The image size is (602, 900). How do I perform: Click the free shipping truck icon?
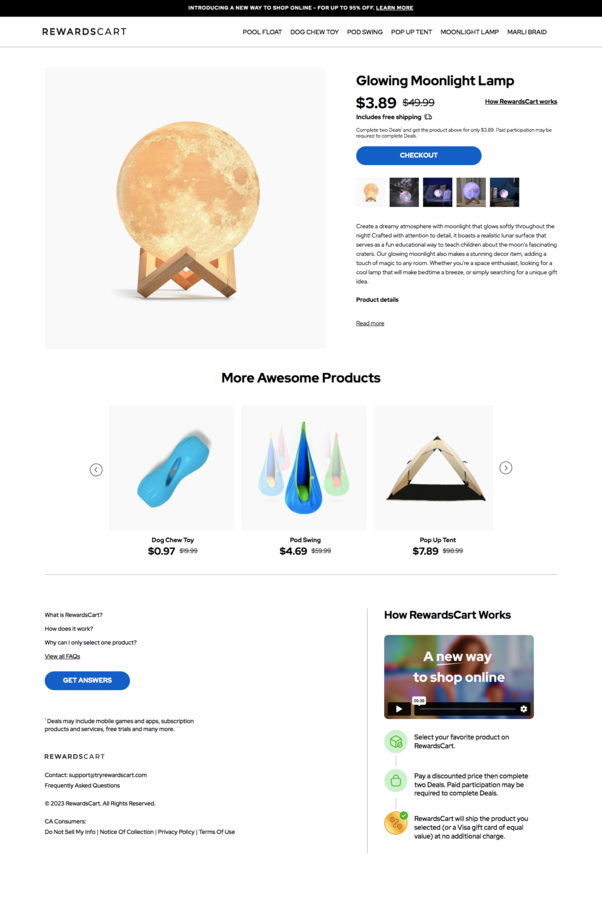(x=428, y=117)
